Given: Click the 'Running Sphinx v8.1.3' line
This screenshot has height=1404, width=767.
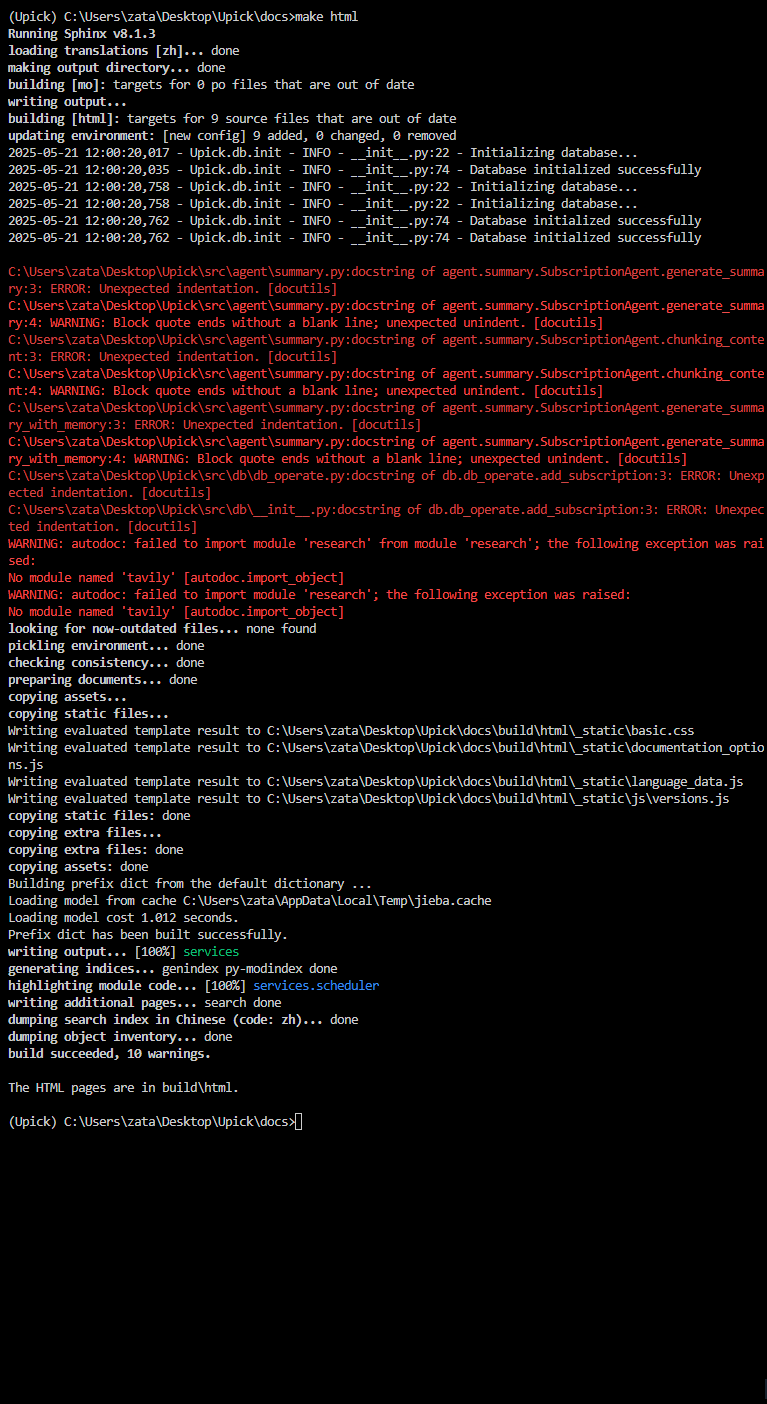Looking at the screenshot, I should (x=82, y=34).
